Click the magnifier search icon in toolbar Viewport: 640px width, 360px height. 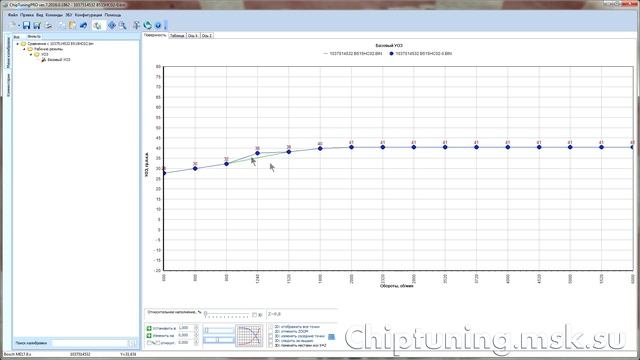122,25
